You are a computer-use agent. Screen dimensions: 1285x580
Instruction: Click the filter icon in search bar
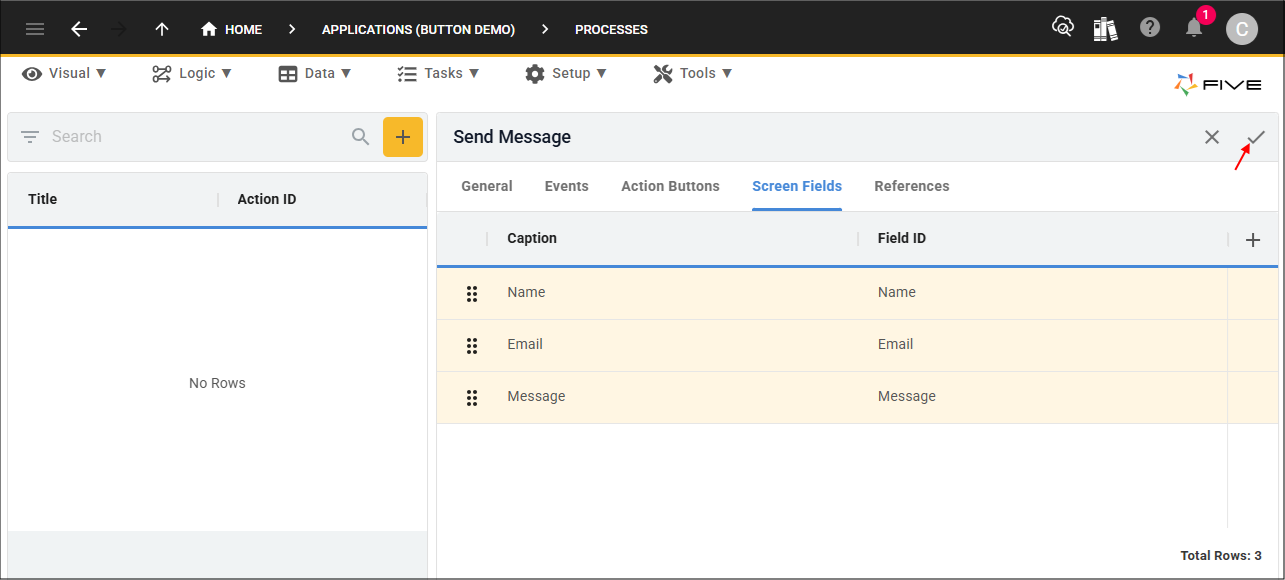tap(30, 137)
